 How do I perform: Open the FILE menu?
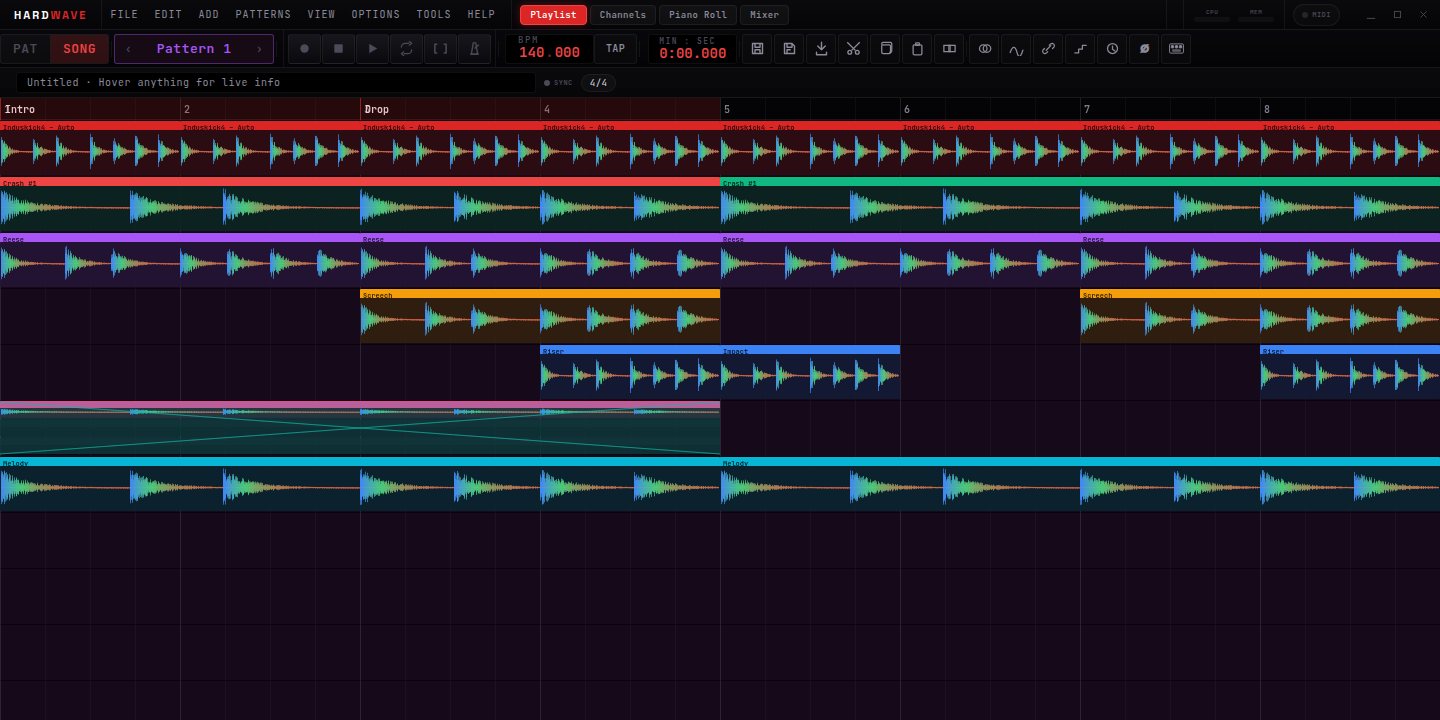[x=124, y=15]
